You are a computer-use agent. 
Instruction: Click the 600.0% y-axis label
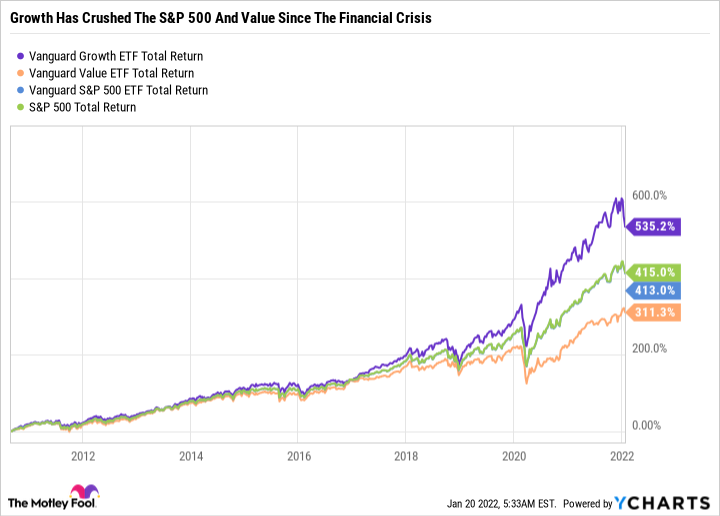click(651, 196)
